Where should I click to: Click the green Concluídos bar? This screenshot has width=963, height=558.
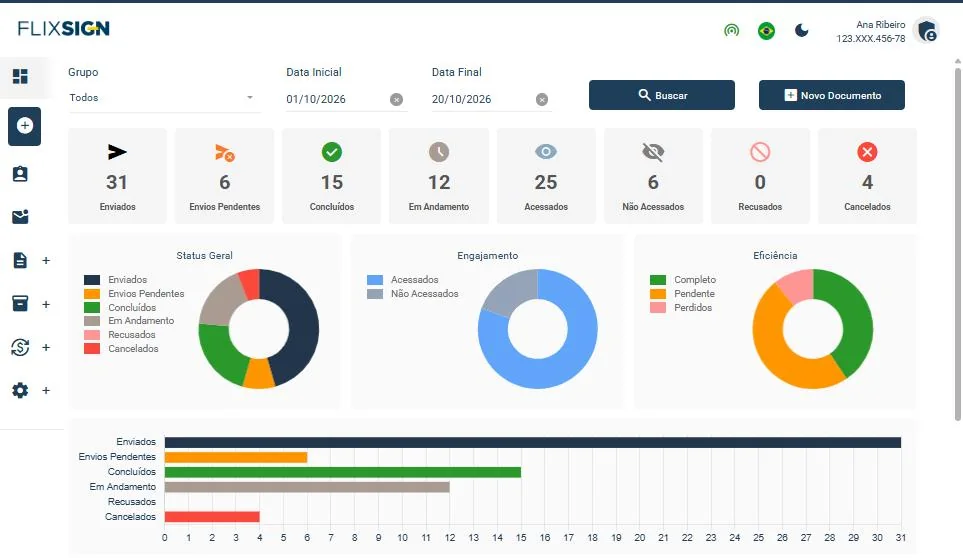pos(343,472)
